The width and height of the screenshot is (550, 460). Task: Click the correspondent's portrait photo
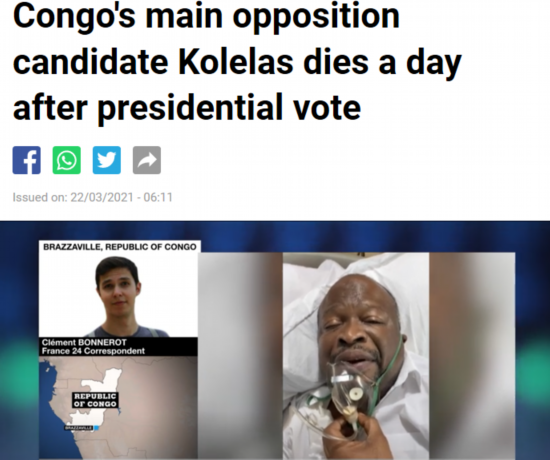[118, 294]
